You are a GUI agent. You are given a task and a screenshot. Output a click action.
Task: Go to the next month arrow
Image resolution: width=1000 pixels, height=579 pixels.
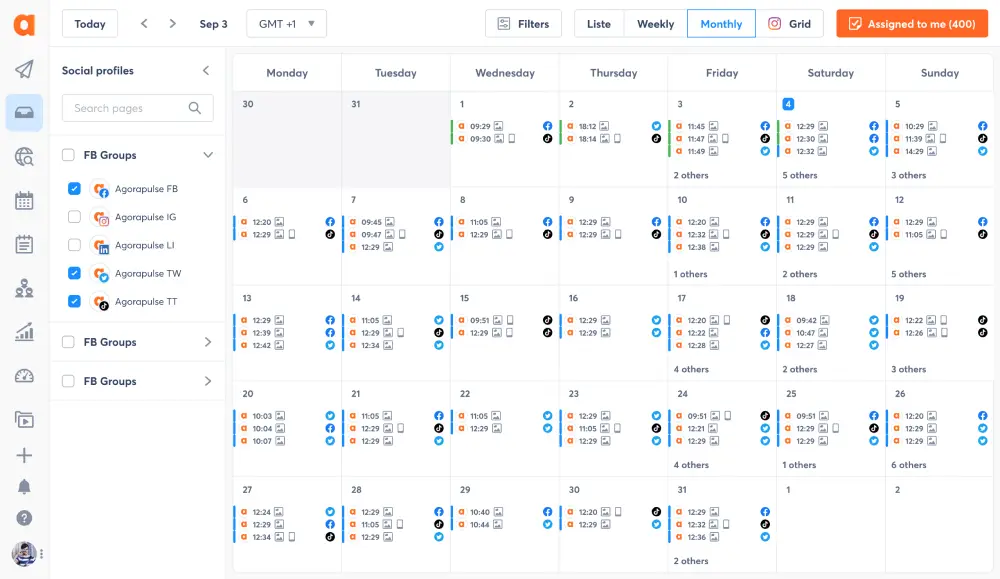click(173, 24)
